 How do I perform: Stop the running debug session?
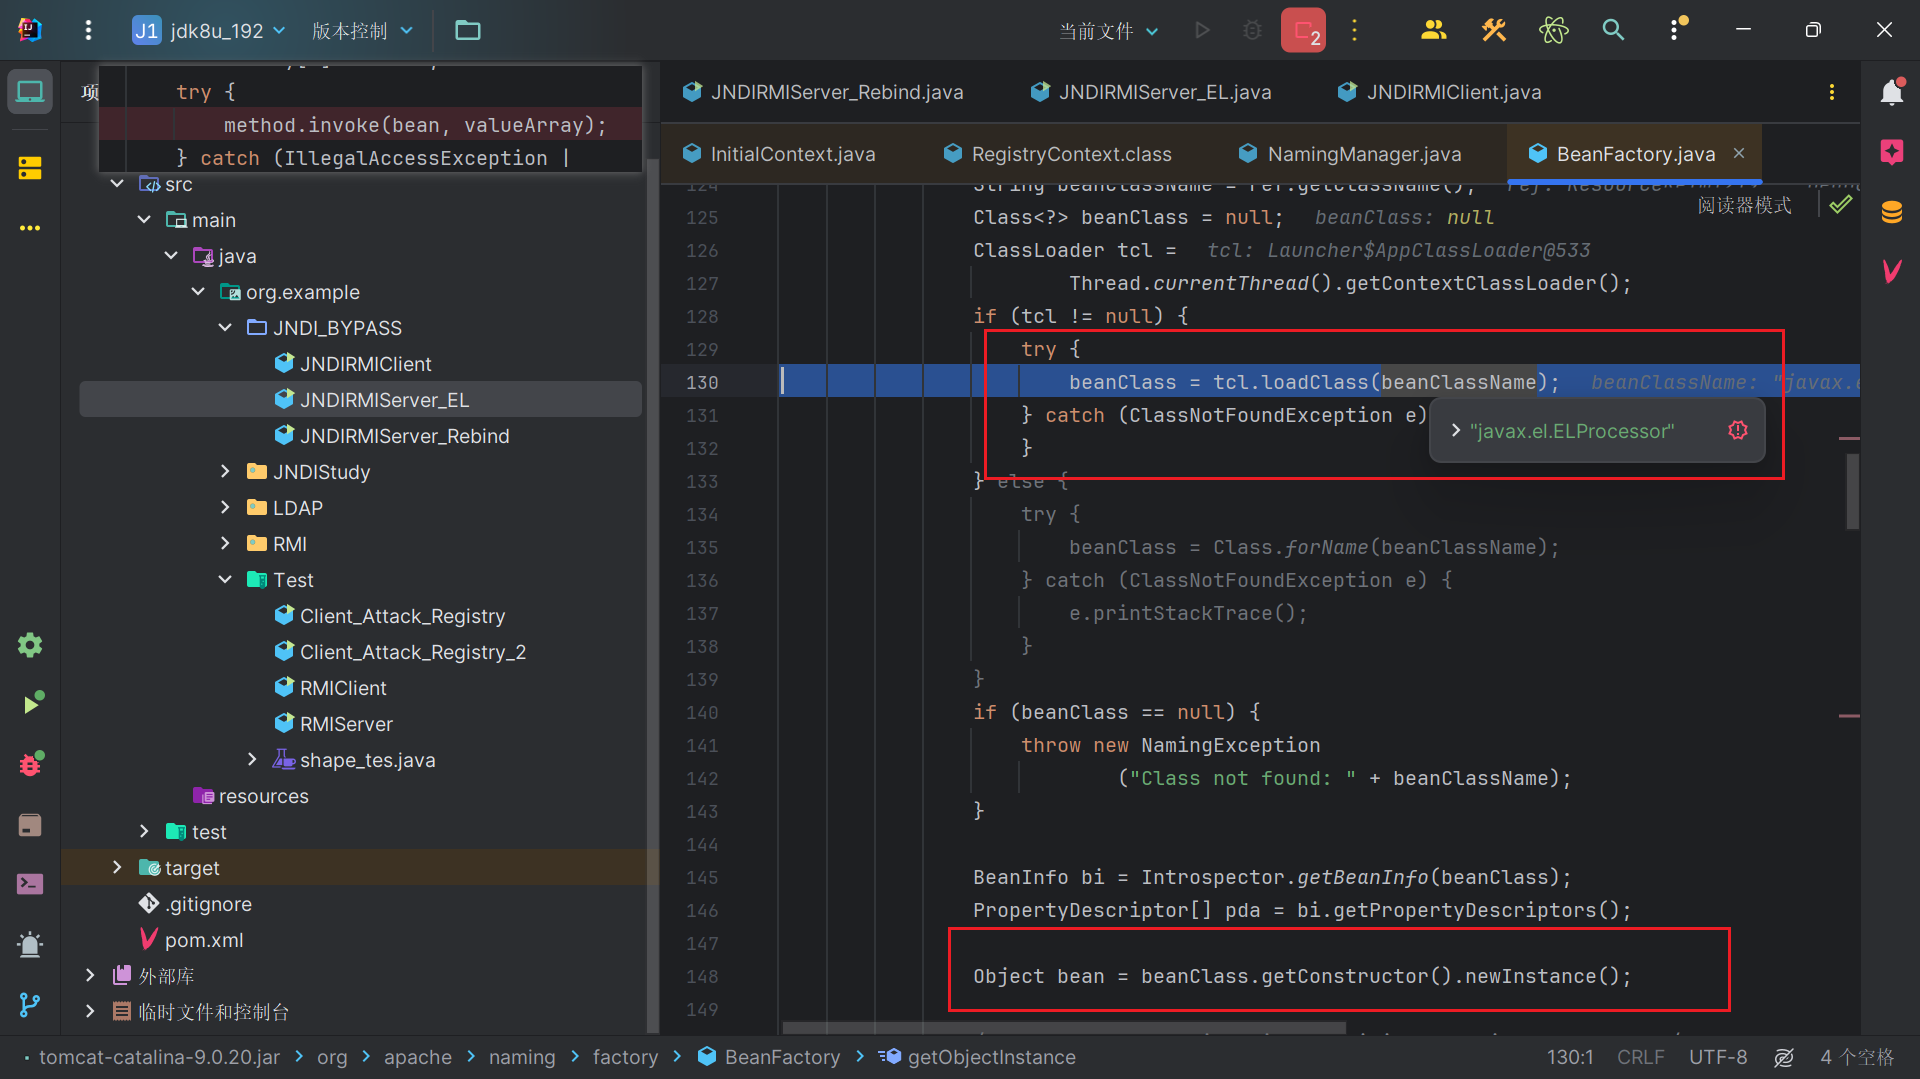(x=1302, y=30)
